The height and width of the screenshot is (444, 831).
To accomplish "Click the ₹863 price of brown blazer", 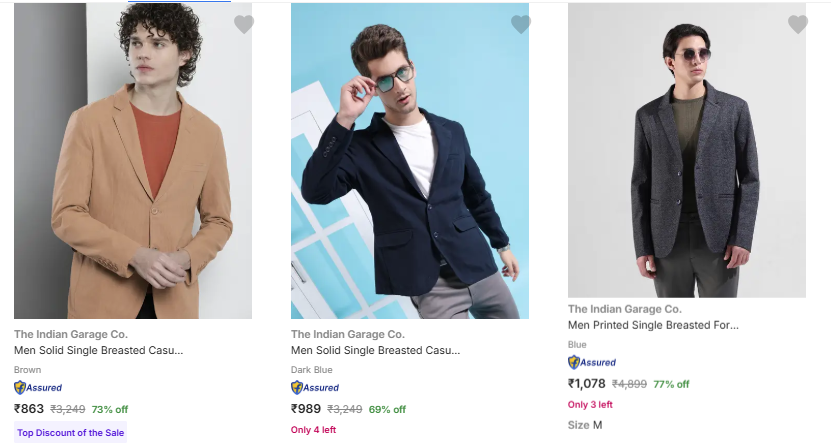I will coord(29,409).
